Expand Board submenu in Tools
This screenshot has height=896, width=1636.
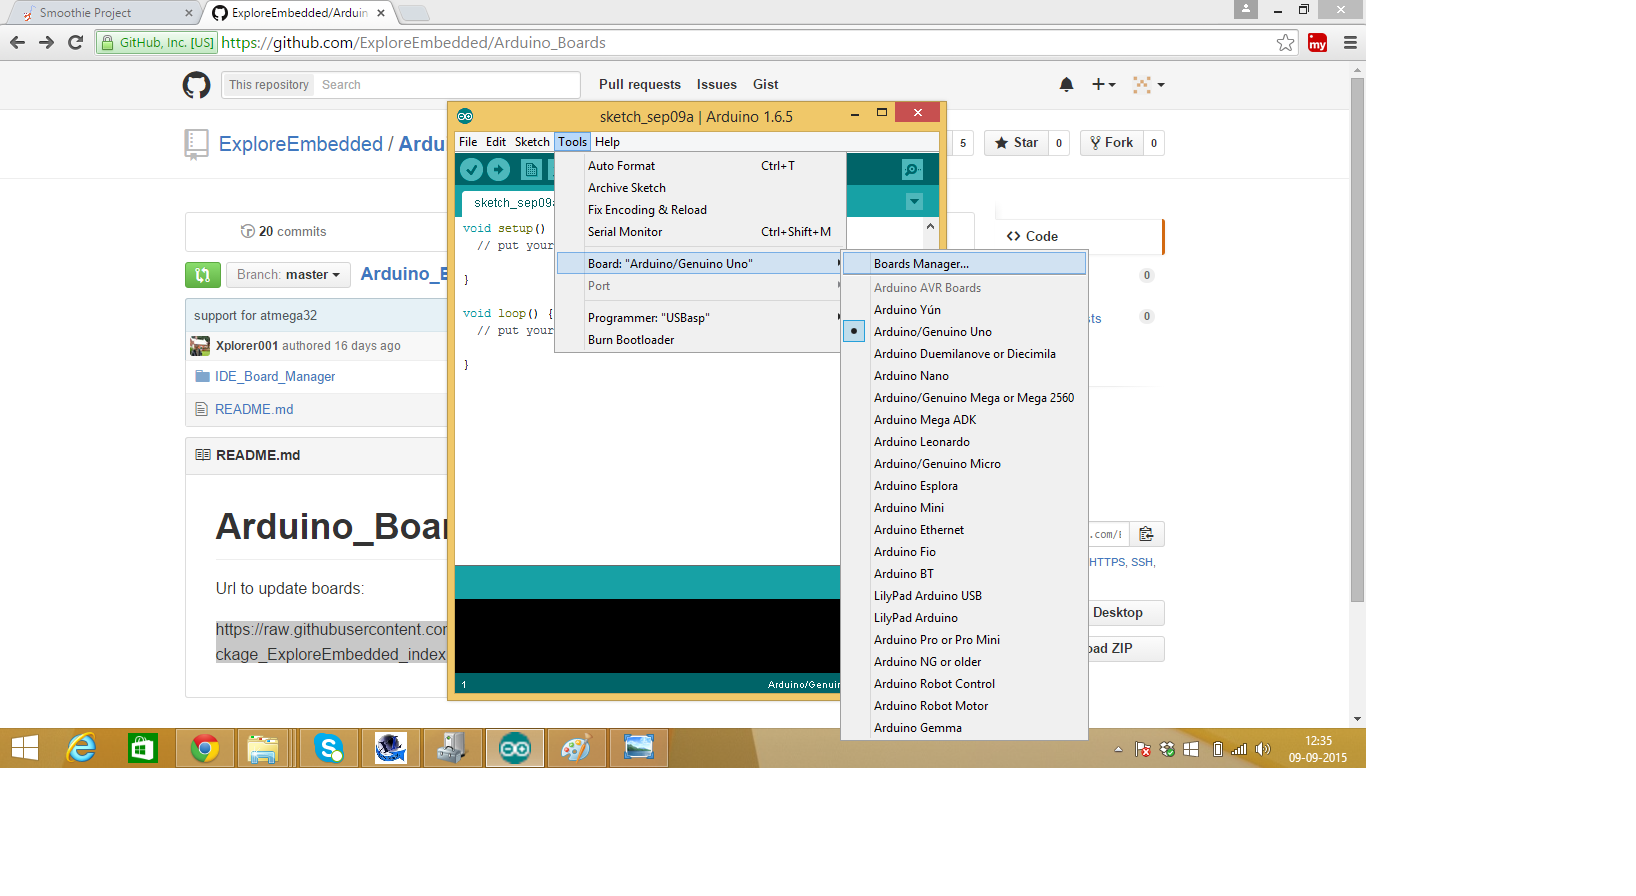tap(698, 264)
